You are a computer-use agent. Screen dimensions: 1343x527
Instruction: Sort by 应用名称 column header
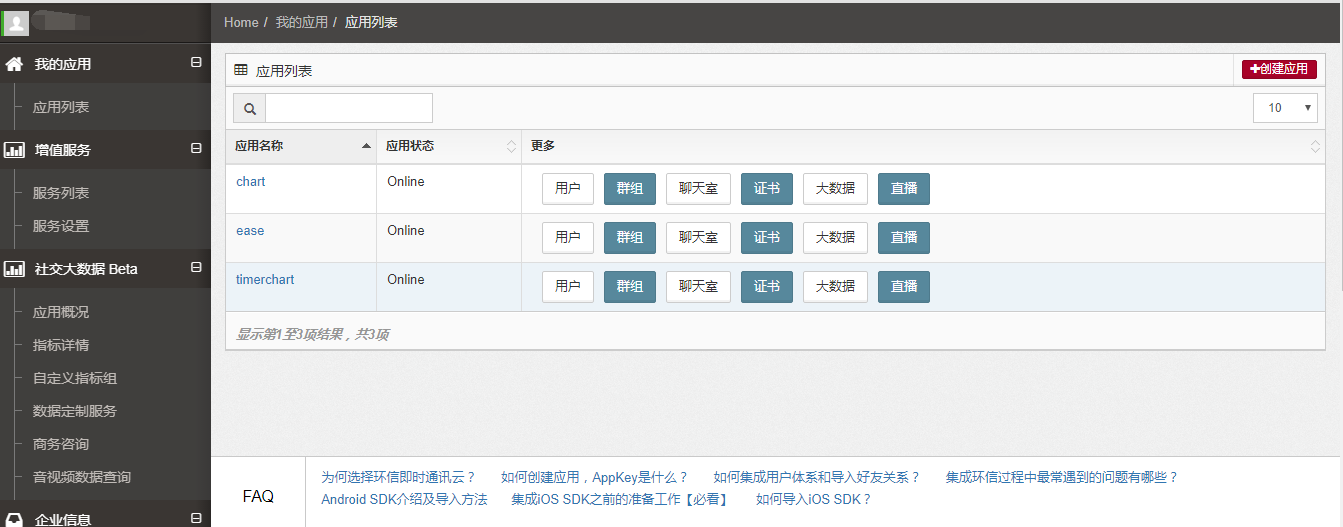click(301, 146)
